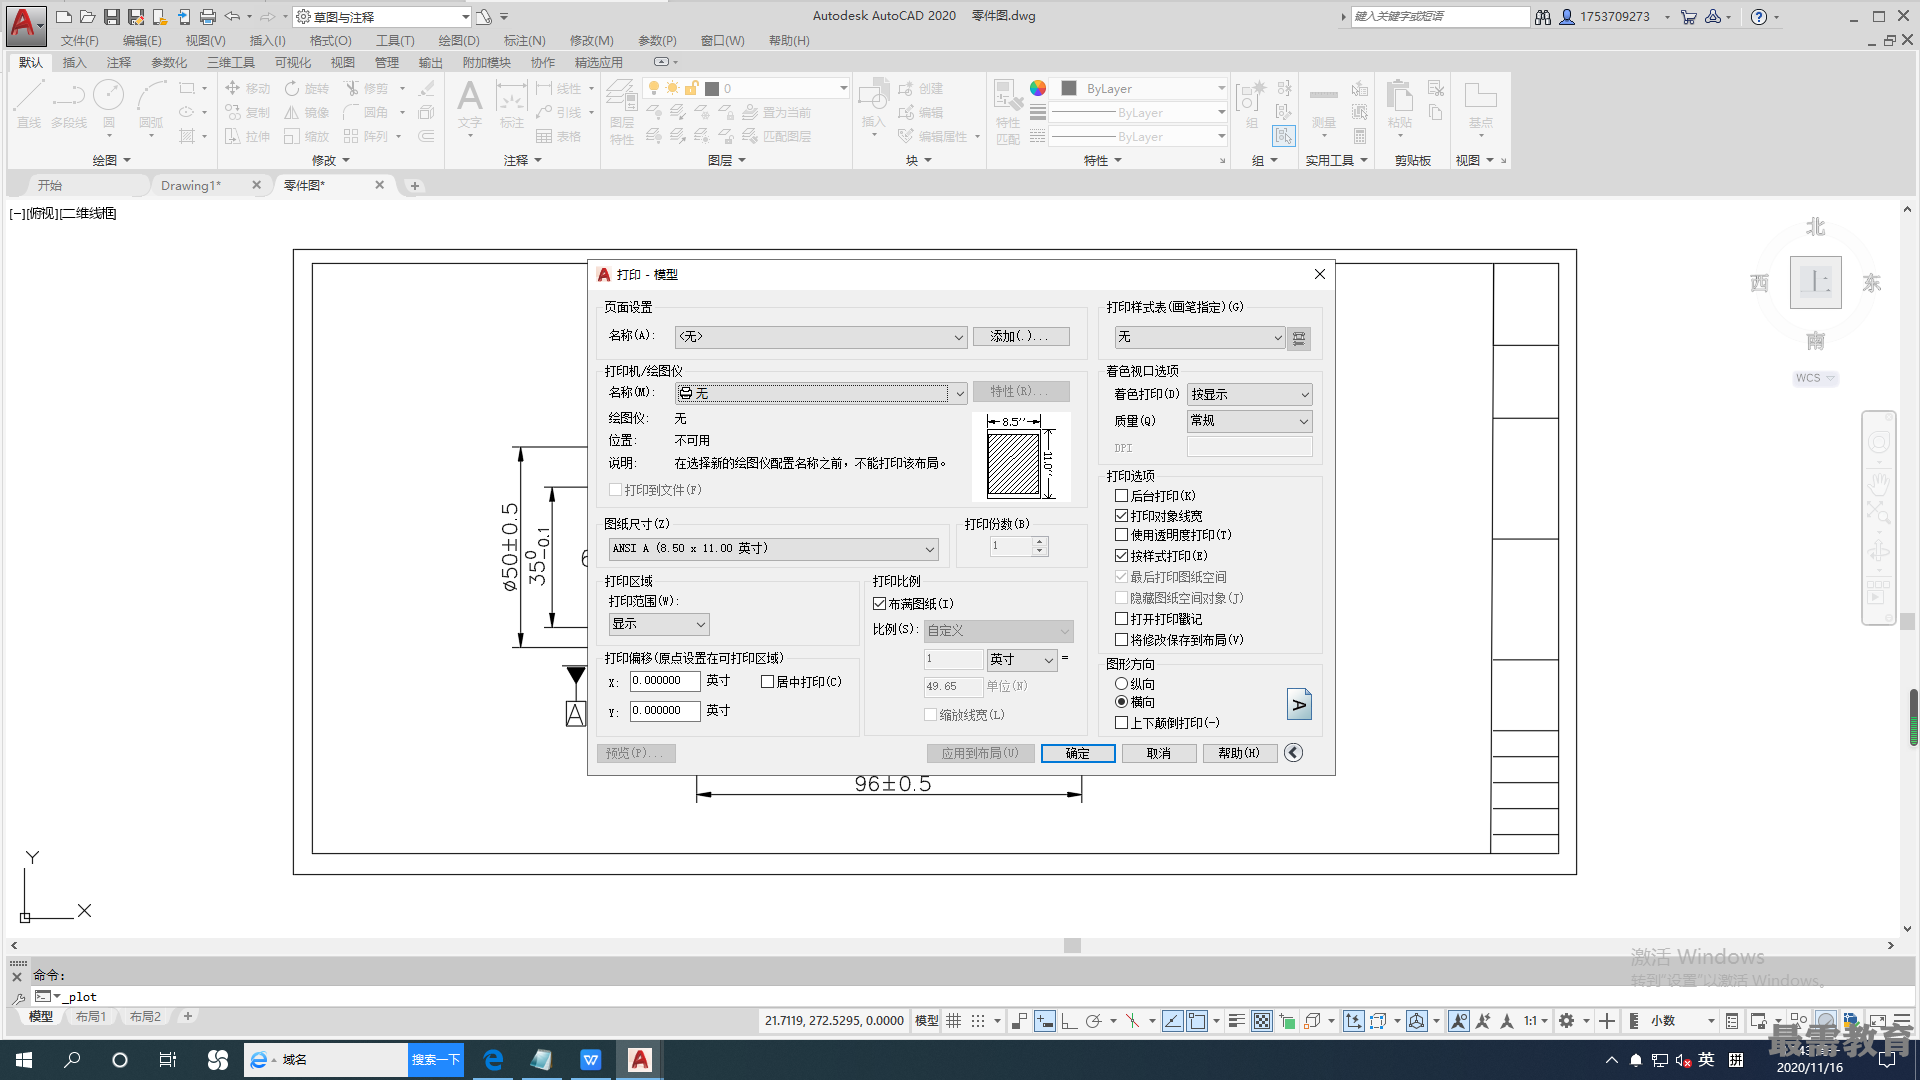Open plot style table dropdown
The width and height of the screenshot is (1920, 1080).
tap(1200, 338)
